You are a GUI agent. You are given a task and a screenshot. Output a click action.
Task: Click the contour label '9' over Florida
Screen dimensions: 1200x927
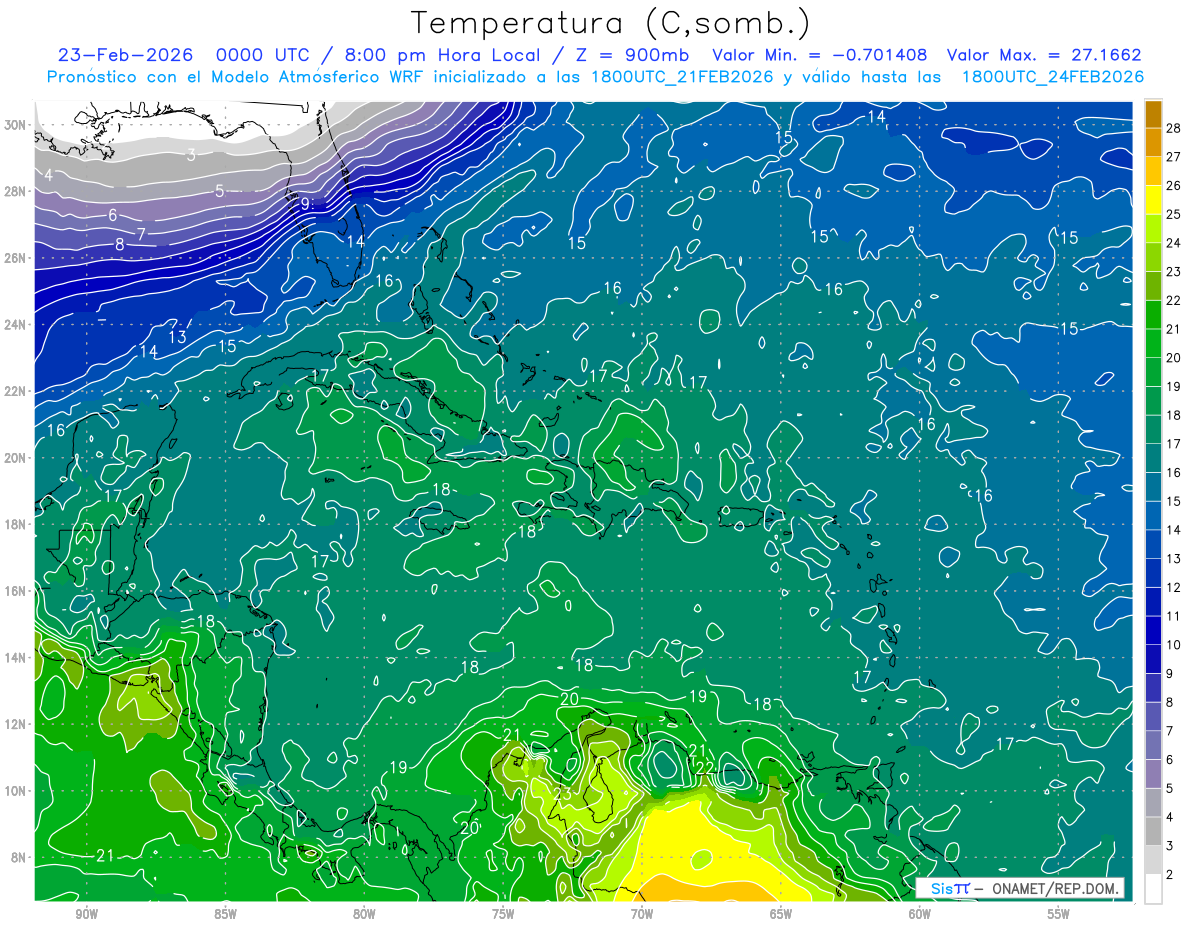[306, 203]
